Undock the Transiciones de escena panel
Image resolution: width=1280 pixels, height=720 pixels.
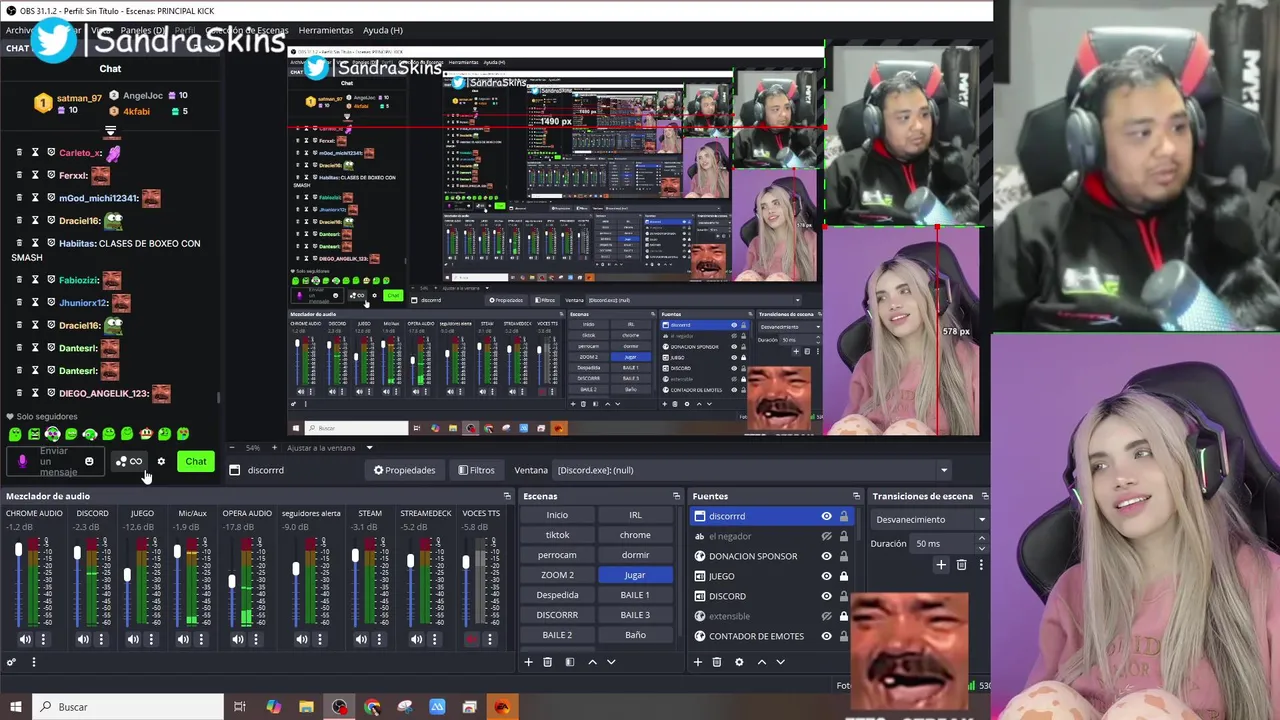984,496
